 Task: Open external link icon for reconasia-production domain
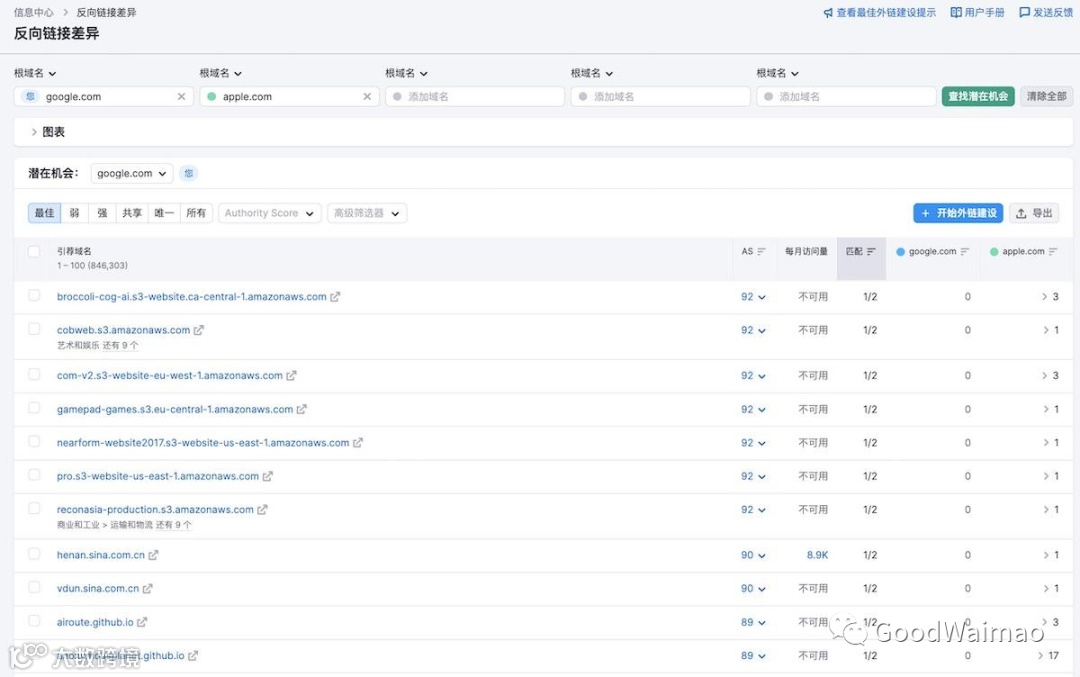click(262, 510)
